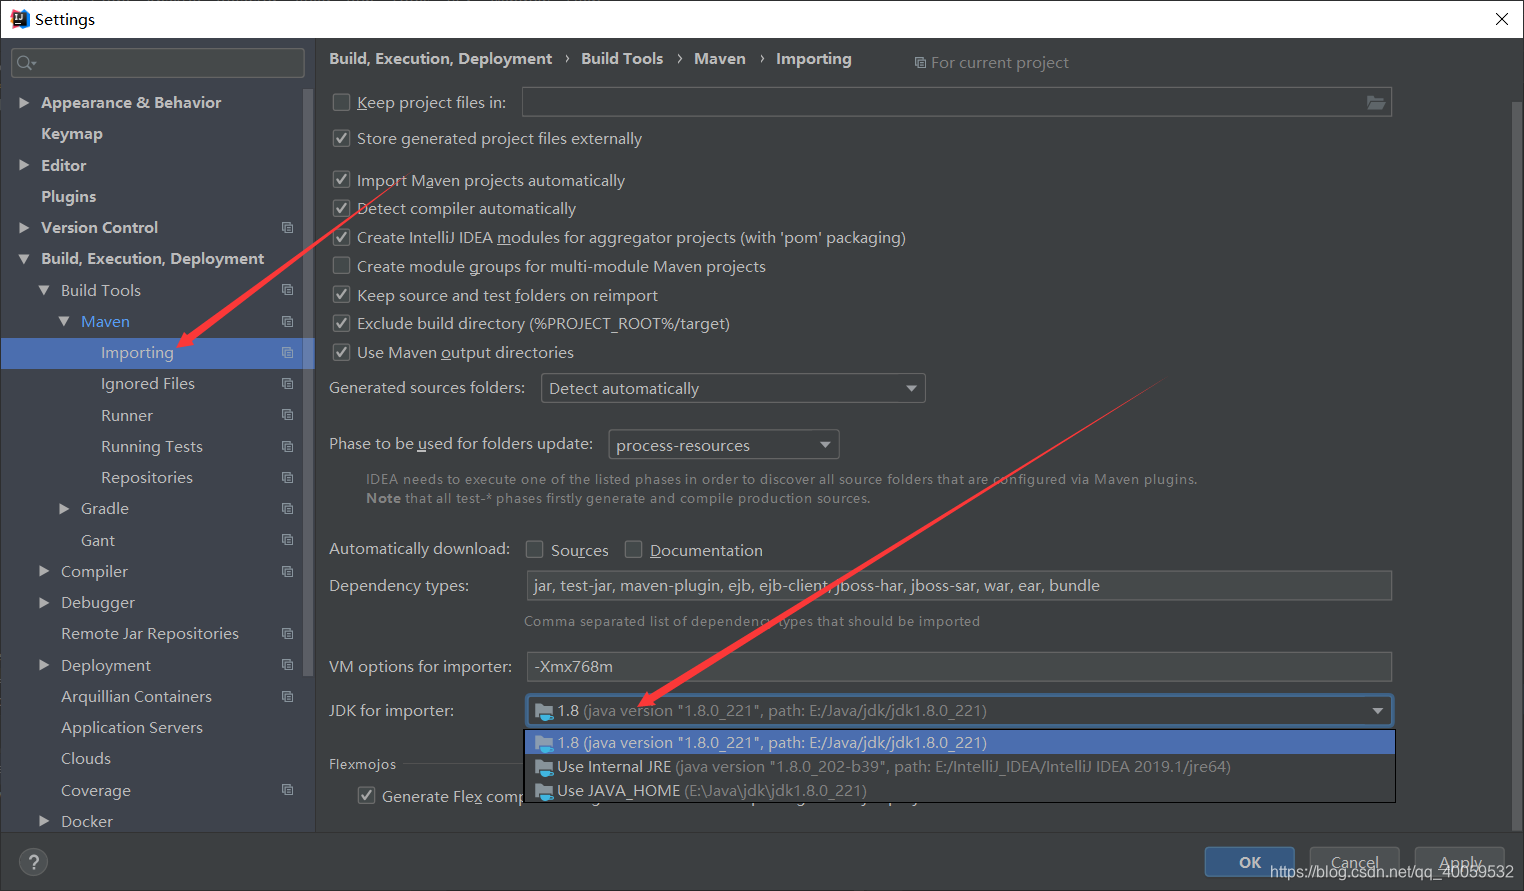Expand Appearance & Behavior section

(x=24, y=103)
